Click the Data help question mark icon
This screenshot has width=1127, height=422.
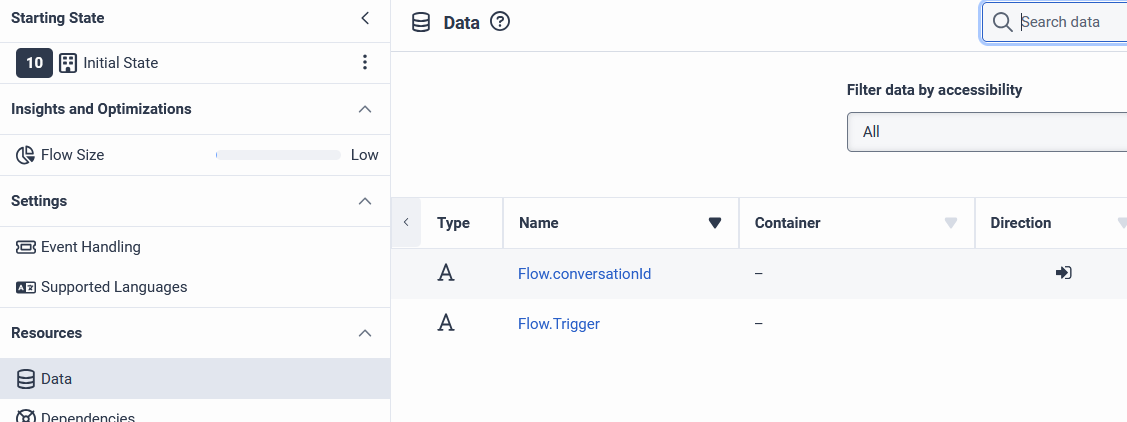coord(500,21)
